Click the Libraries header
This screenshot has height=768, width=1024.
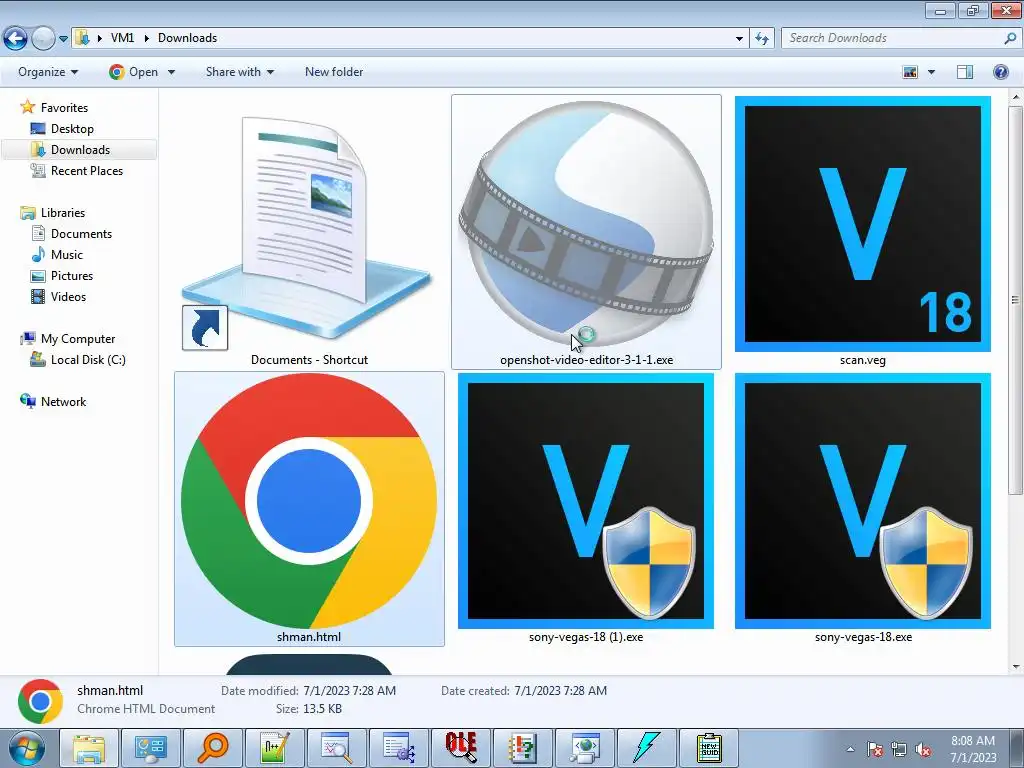pyautogui.click(x=63, y=213)
